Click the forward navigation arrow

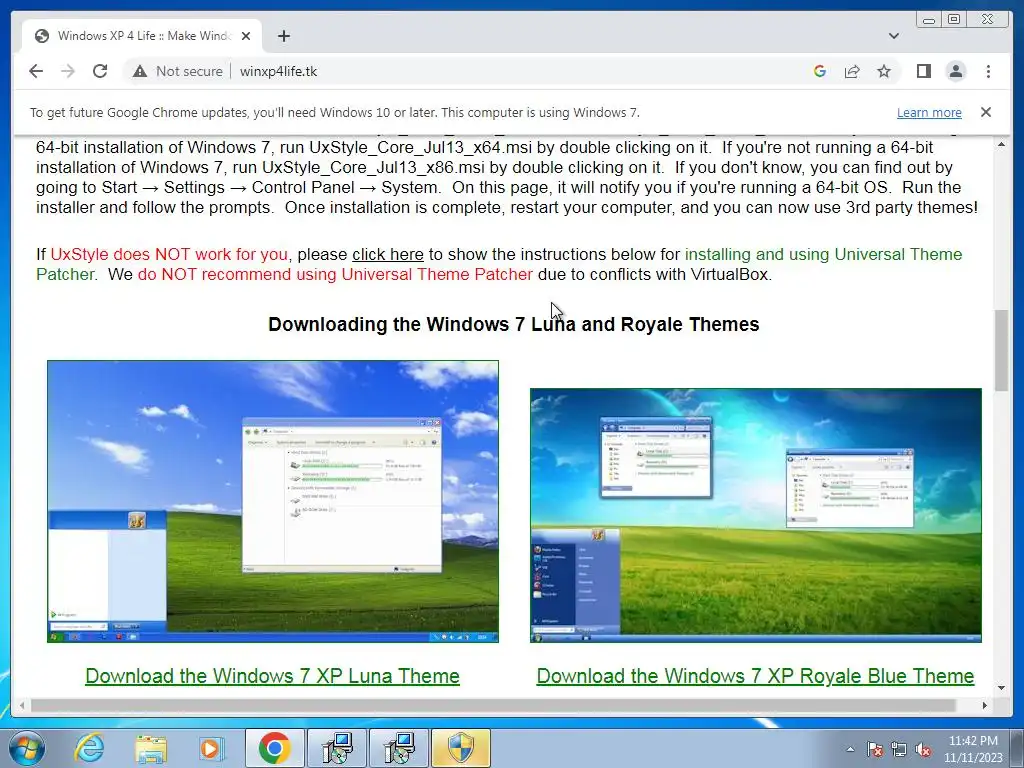click(68, 71)
